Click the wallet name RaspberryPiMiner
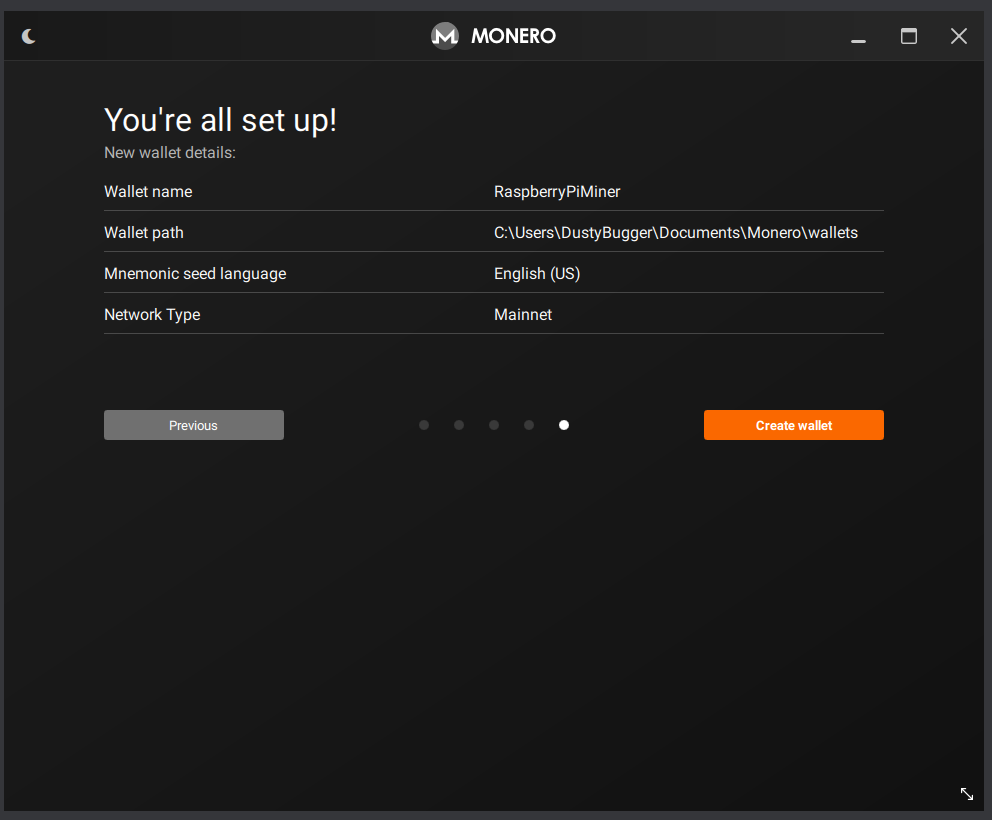This screenshot has height=820, width=992. 557,192
